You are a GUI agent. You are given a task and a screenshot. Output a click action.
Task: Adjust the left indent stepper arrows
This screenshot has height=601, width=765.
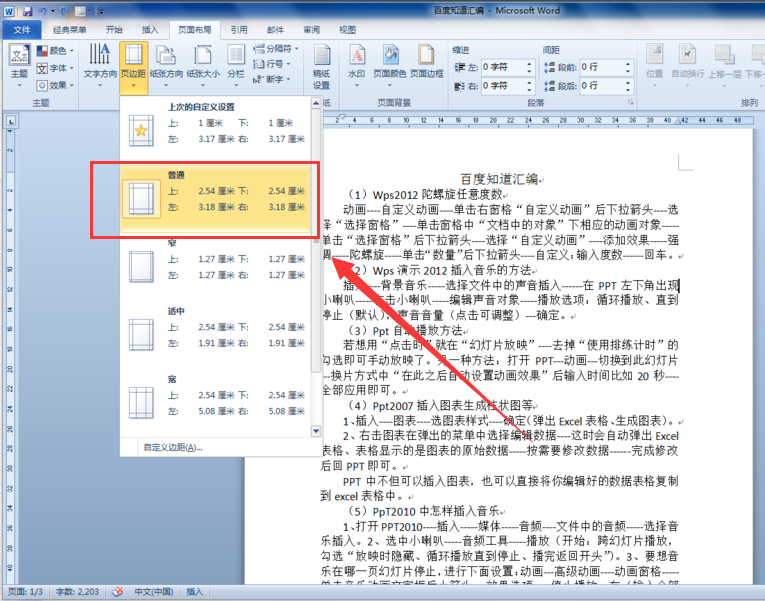click(529, 67)
